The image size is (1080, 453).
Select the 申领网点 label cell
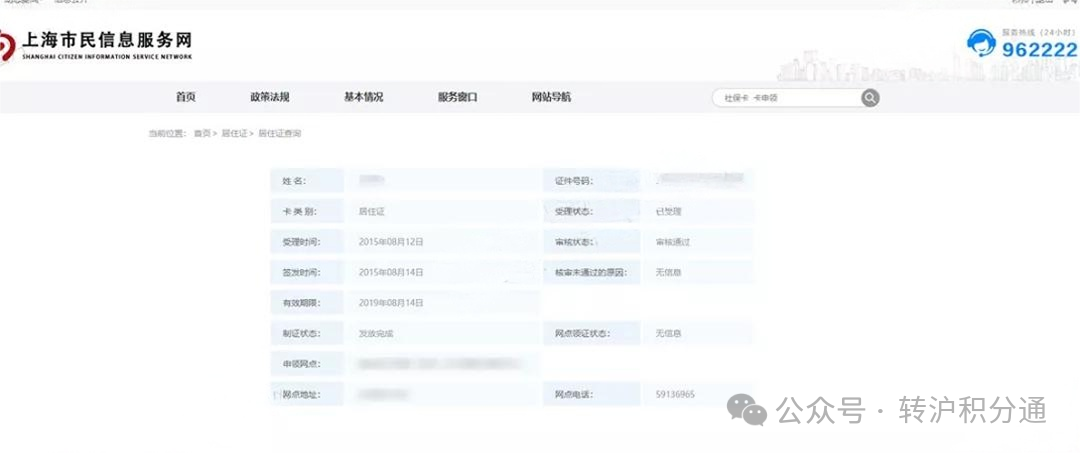tap(307, 363)
